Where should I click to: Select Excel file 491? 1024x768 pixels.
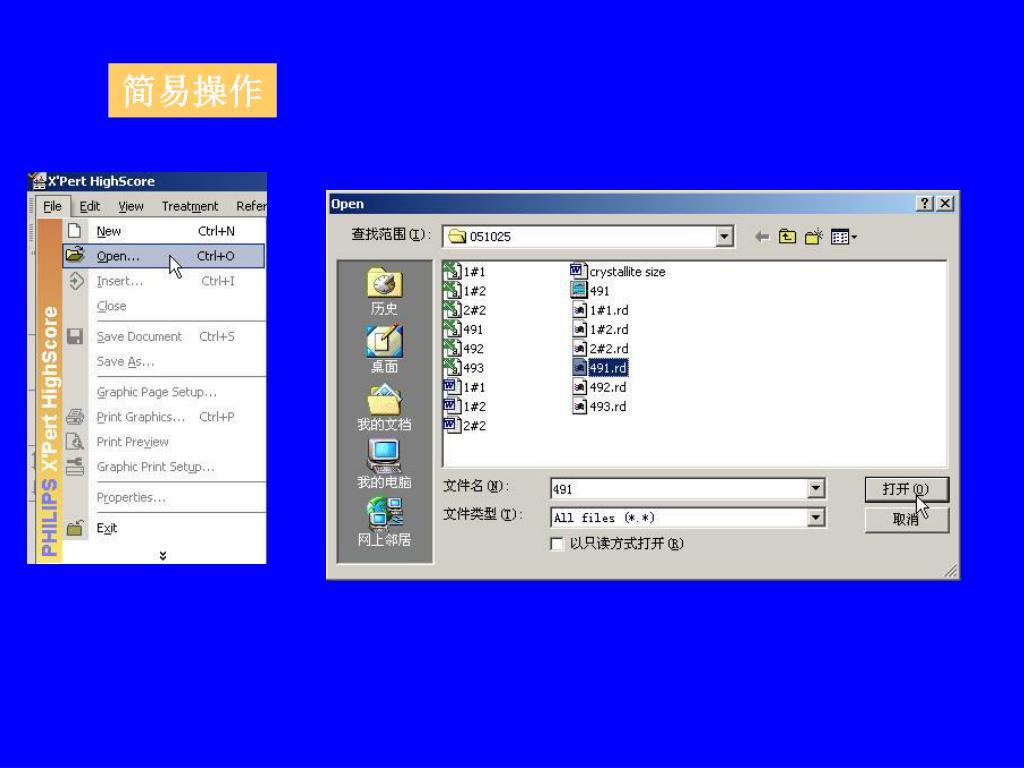464,329
